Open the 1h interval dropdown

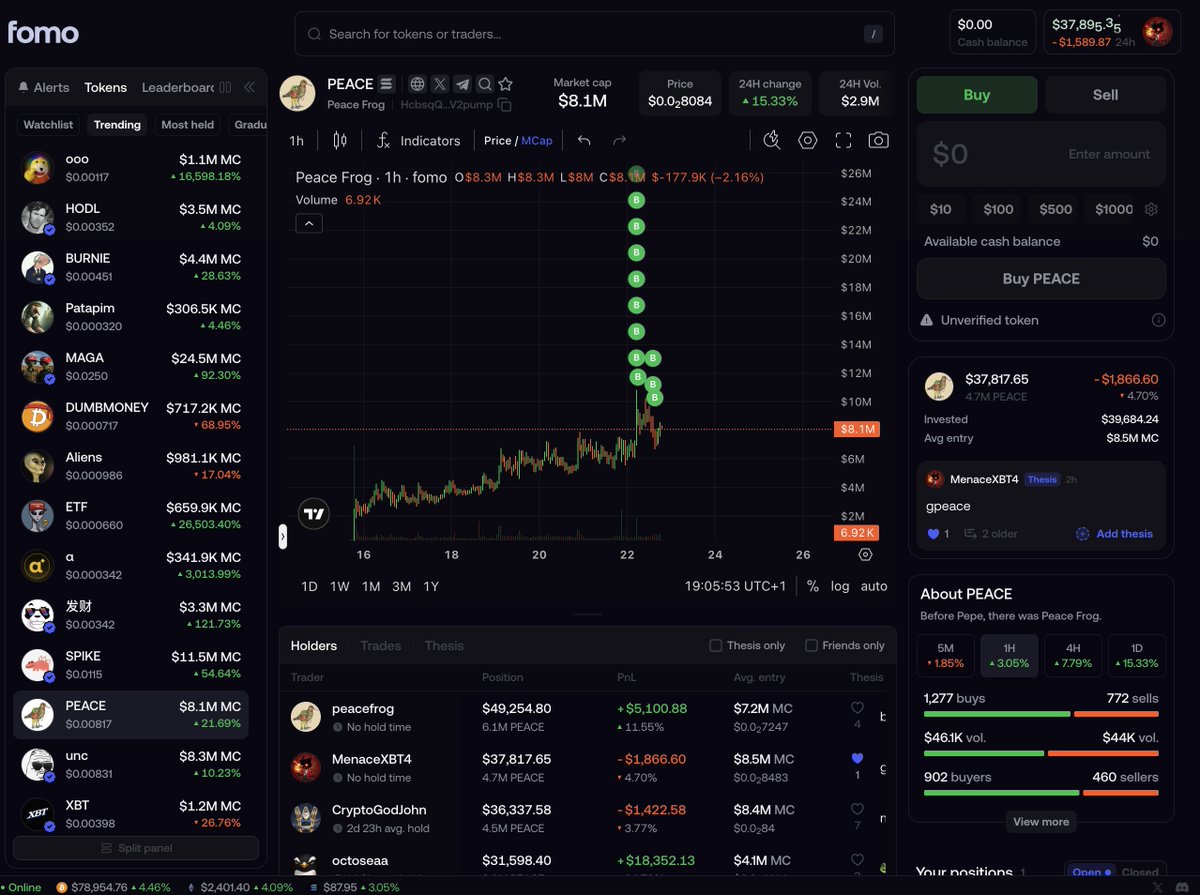pos(296,140)
